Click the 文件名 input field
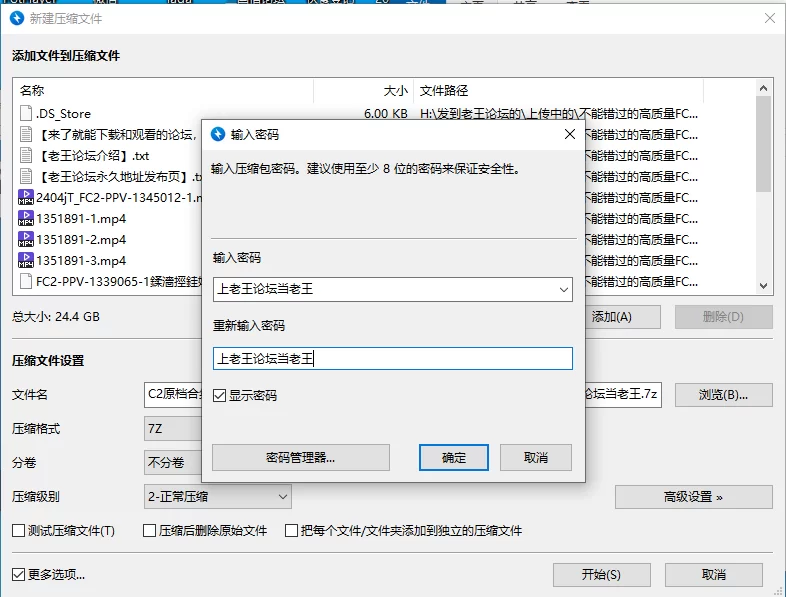786x597 pixels. point(403,395)
